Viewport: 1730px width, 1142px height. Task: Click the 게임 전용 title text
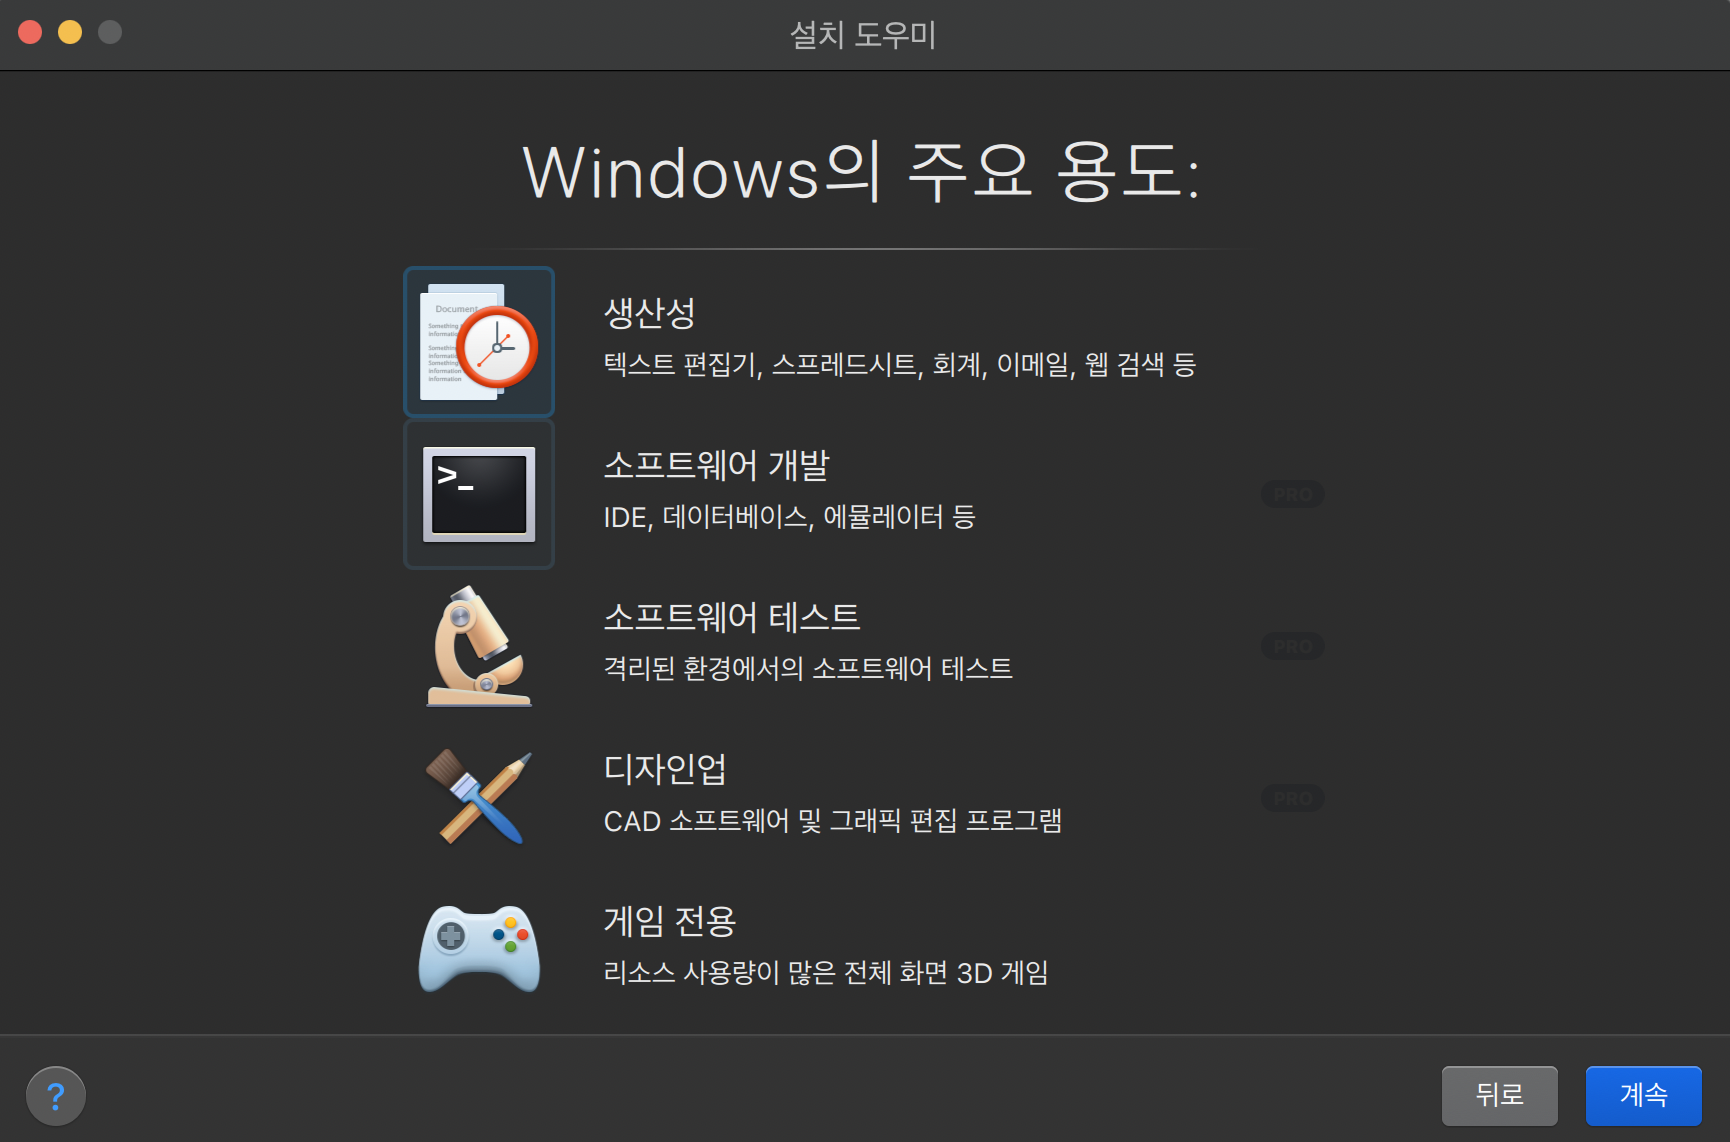[670, 921]
